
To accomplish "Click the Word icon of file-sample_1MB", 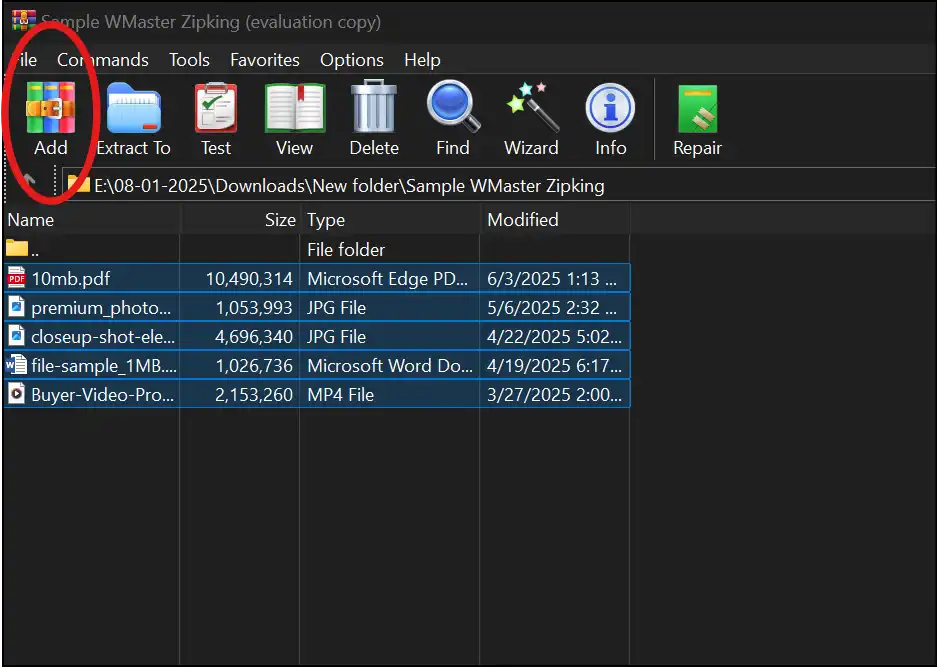I will [16, 365].
